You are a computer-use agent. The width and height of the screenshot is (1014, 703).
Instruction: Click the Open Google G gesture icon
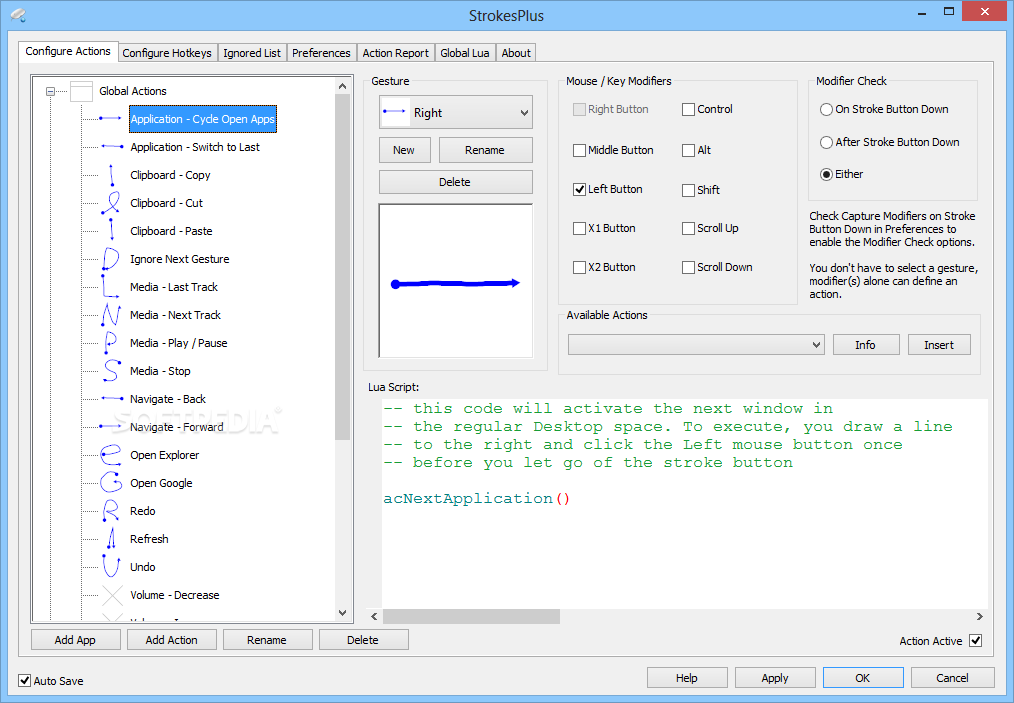point(111,483)
